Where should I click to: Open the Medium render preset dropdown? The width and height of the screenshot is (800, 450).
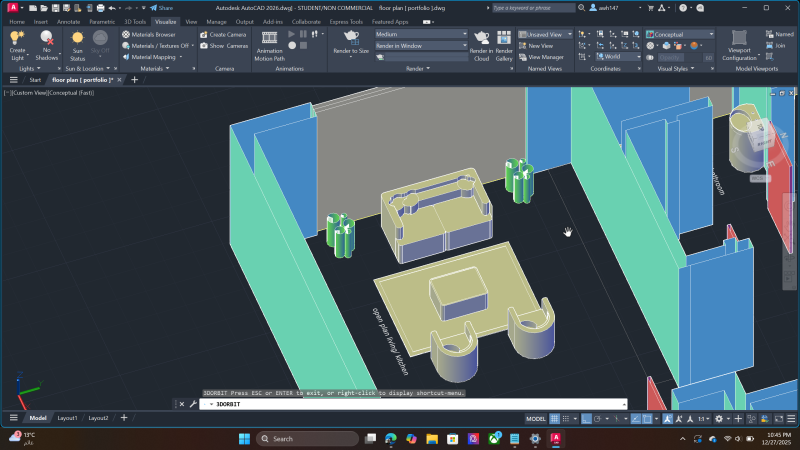421,34
